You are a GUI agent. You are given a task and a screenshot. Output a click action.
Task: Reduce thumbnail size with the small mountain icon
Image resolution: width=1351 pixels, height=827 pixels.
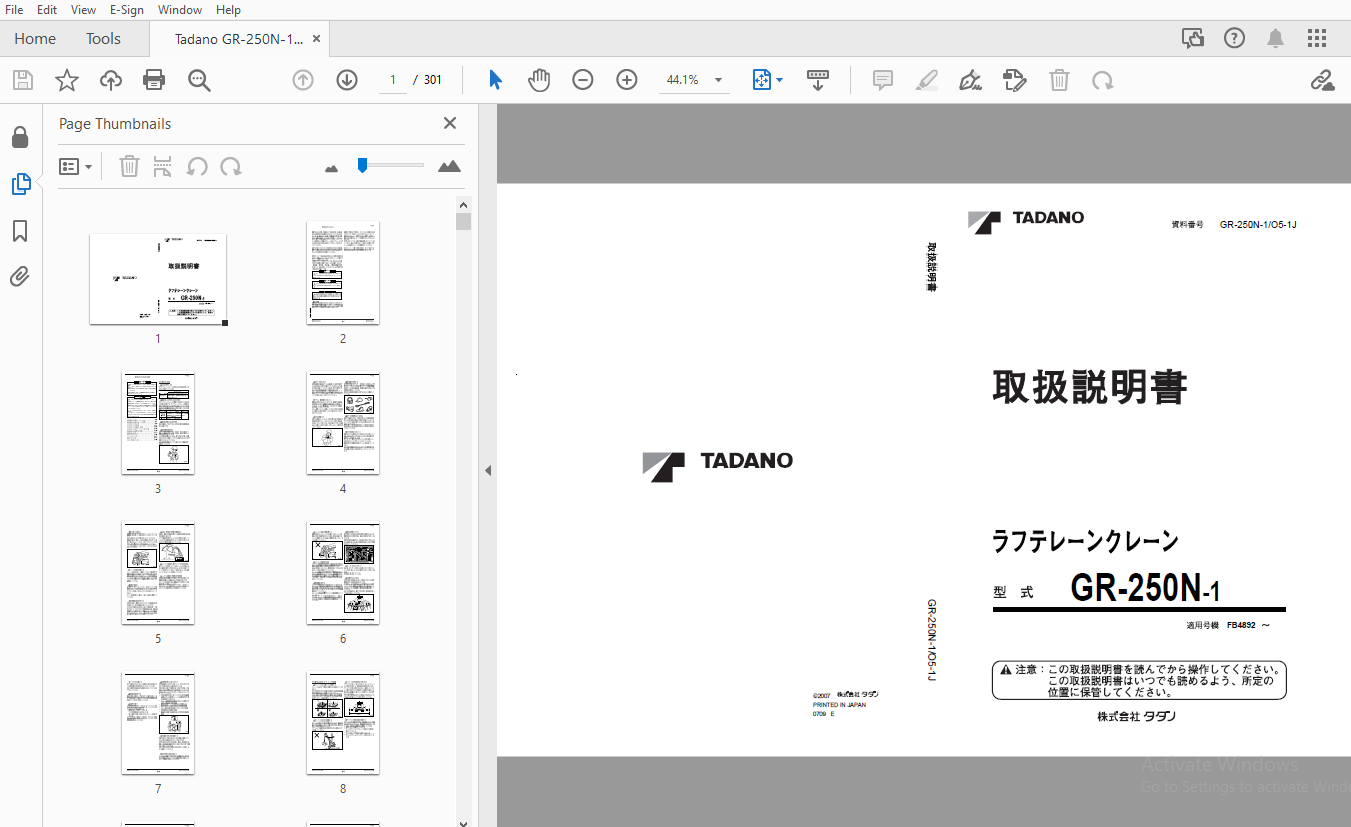coord(332,168)
